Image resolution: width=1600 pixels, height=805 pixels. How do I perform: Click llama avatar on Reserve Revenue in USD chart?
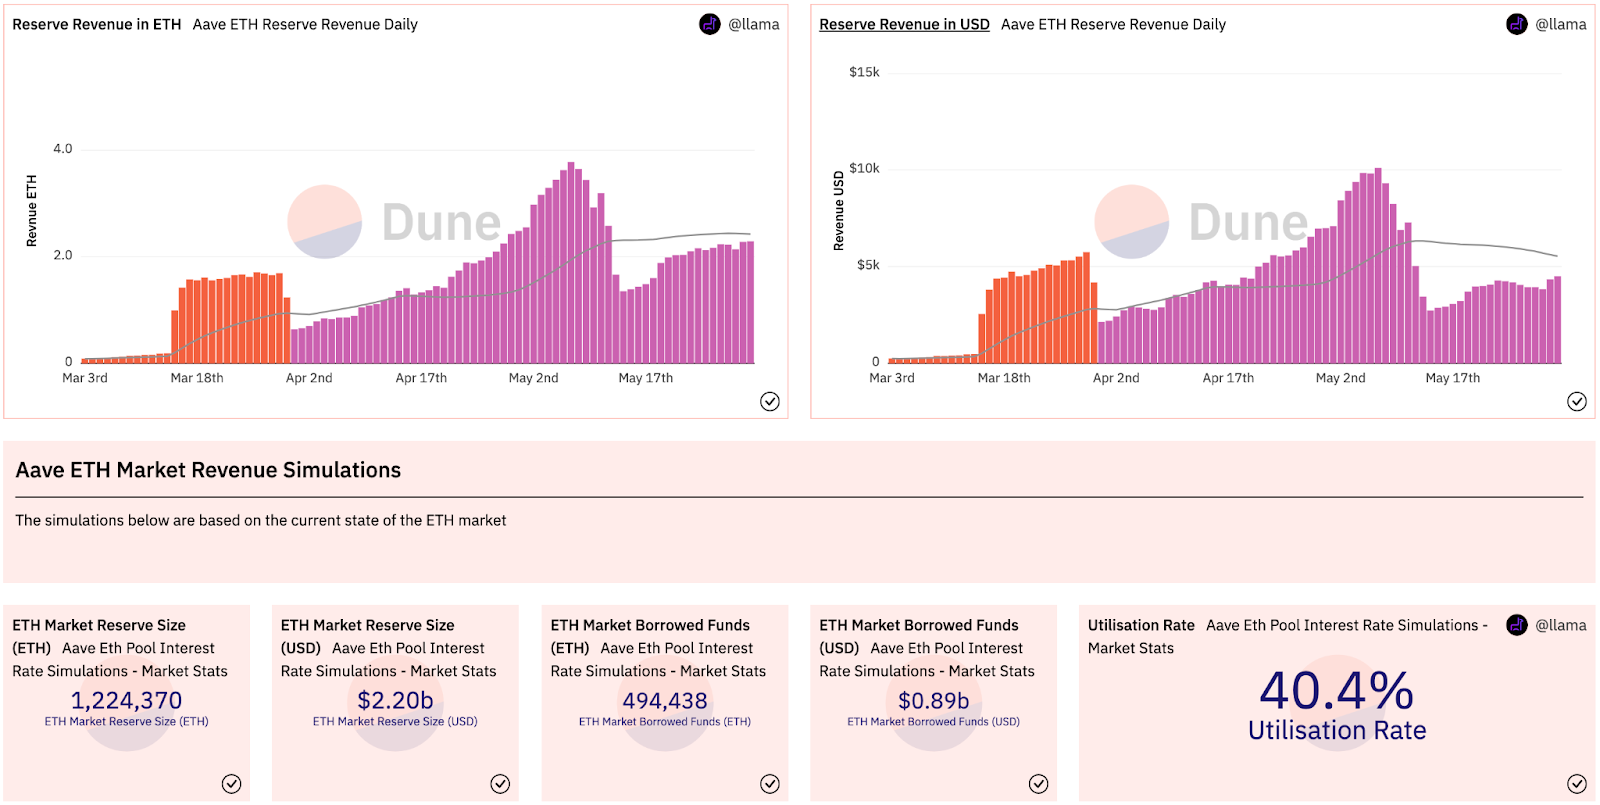(x=1517, y=24)
